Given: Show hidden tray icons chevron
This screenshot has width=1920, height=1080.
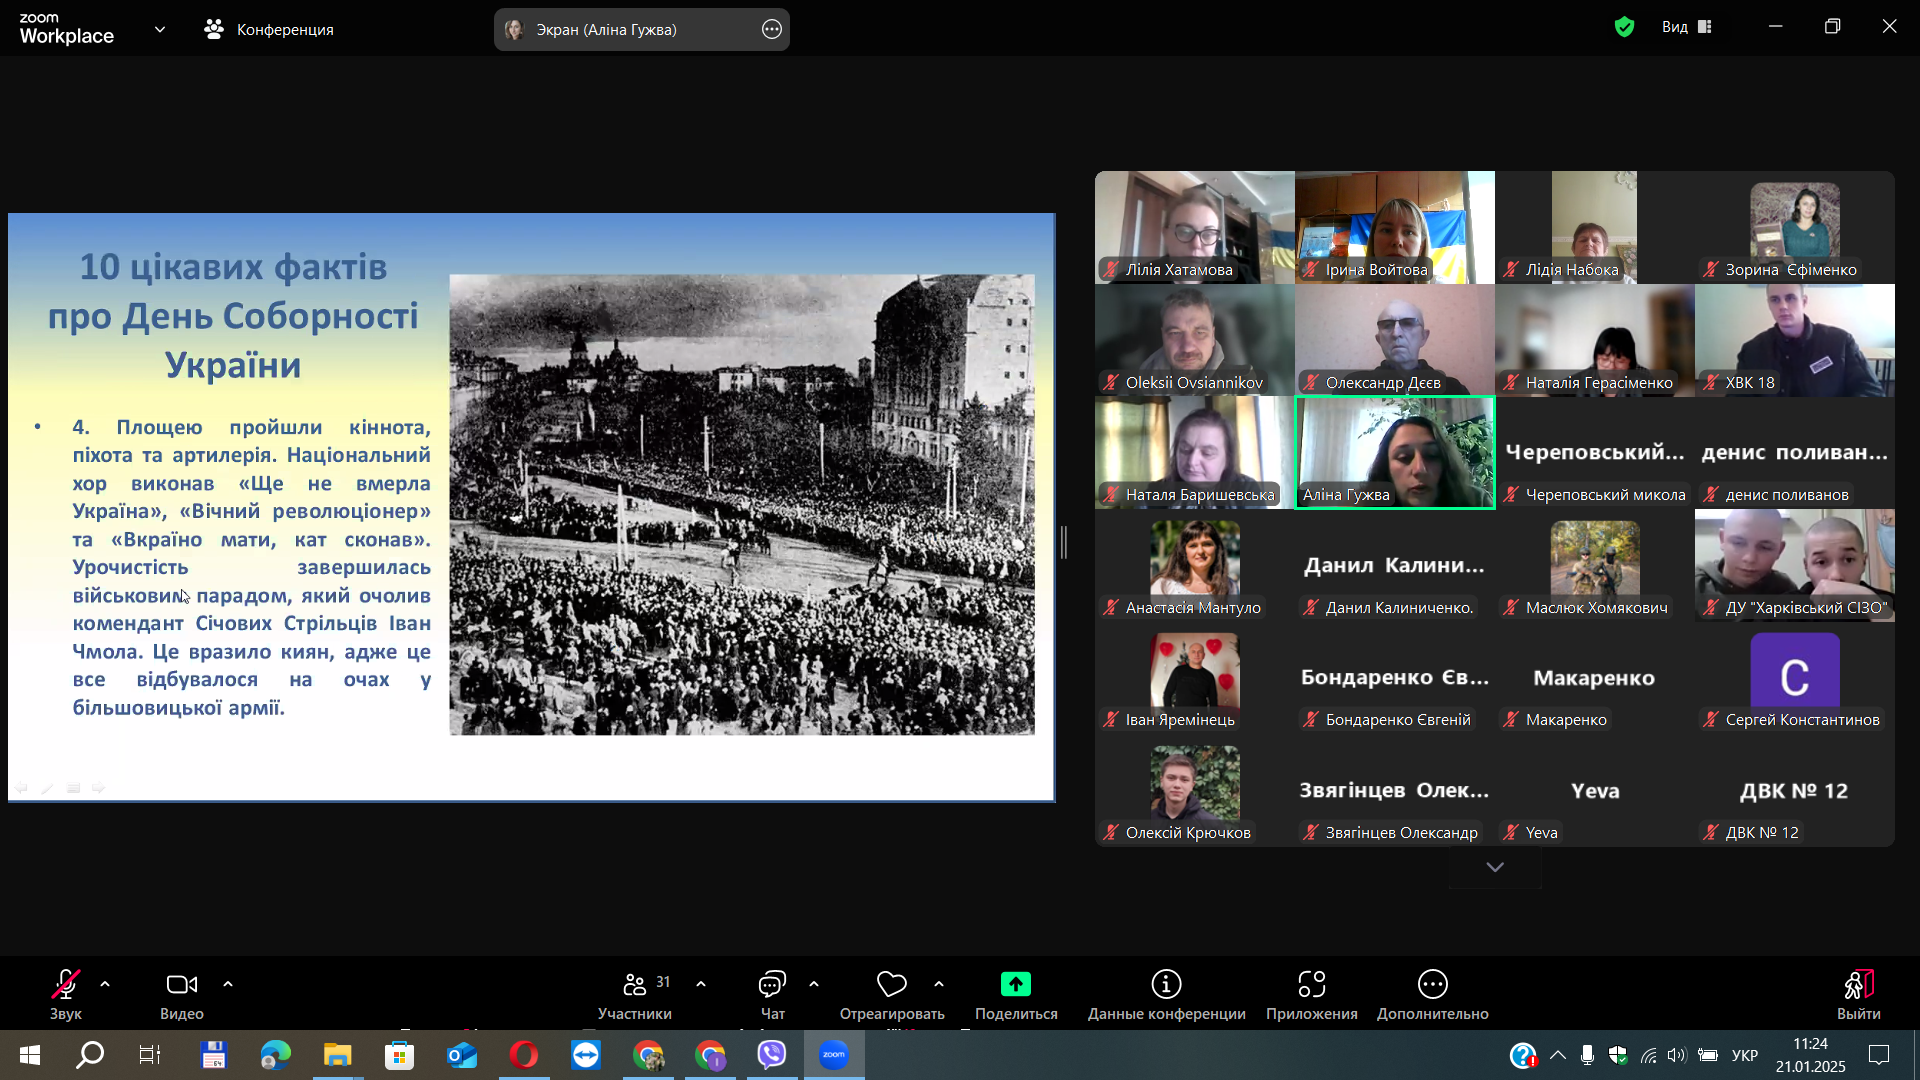Looking at the screenshot, I should click(1558, 1055).
